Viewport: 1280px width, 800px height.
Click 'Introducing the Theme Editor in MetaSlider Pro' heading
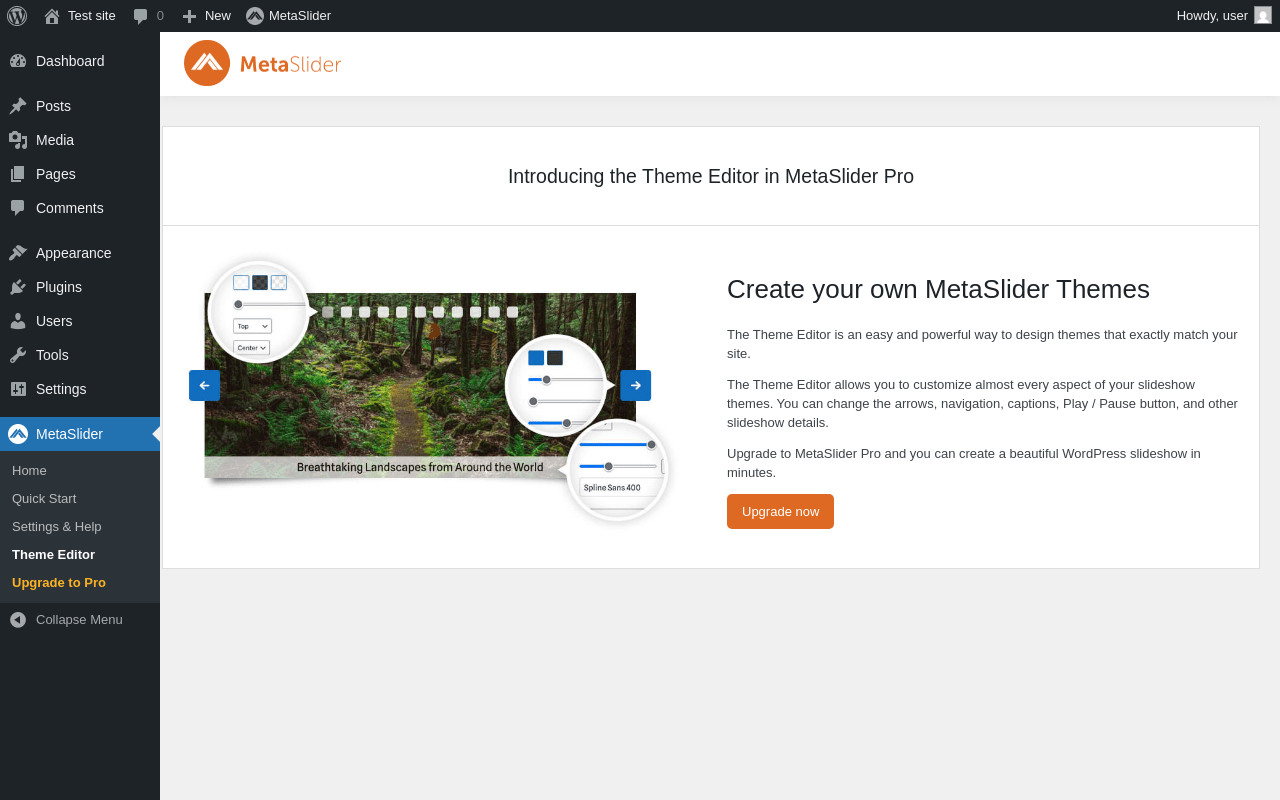coord(711,176)
